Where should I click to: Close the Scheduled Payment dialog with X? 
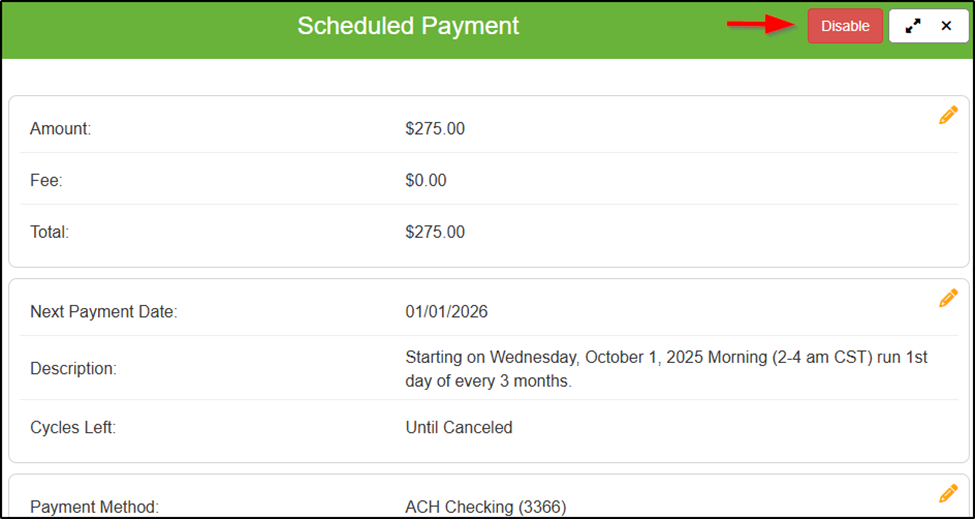pos(946,26)
